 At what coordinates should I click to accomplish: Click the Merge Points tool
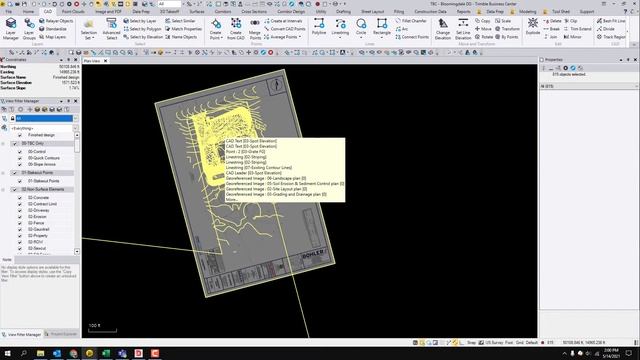[255, 29]
